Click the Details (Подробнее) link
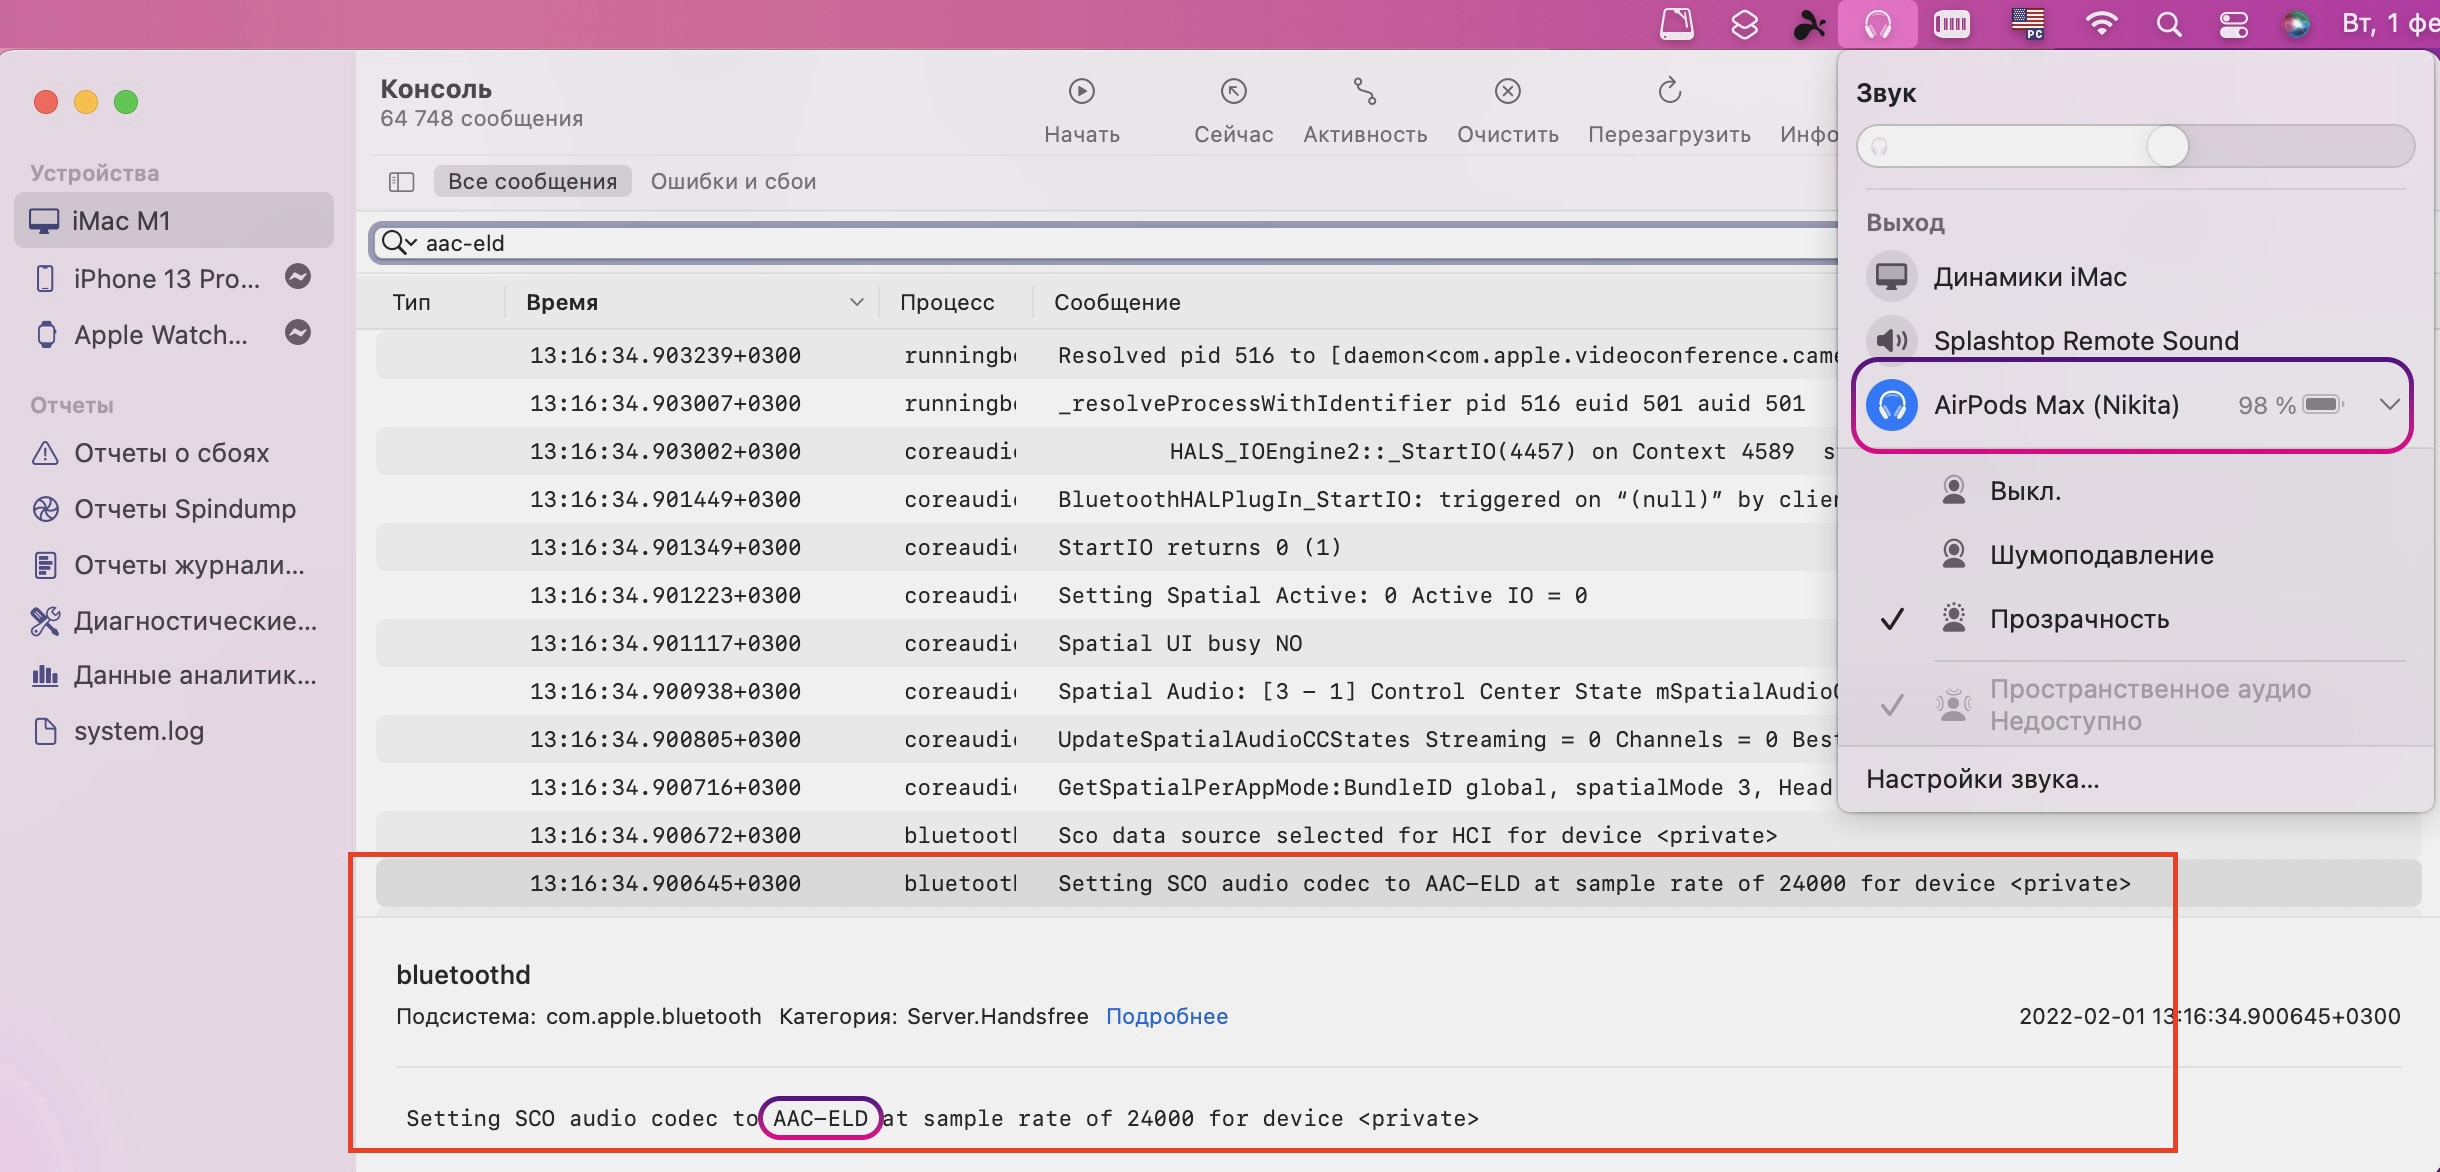 tap(1166, 1016)
